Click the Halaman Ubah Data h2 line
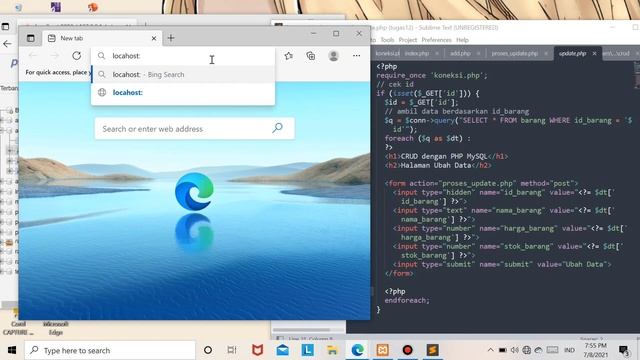640x360 pixels. [438, 165]
